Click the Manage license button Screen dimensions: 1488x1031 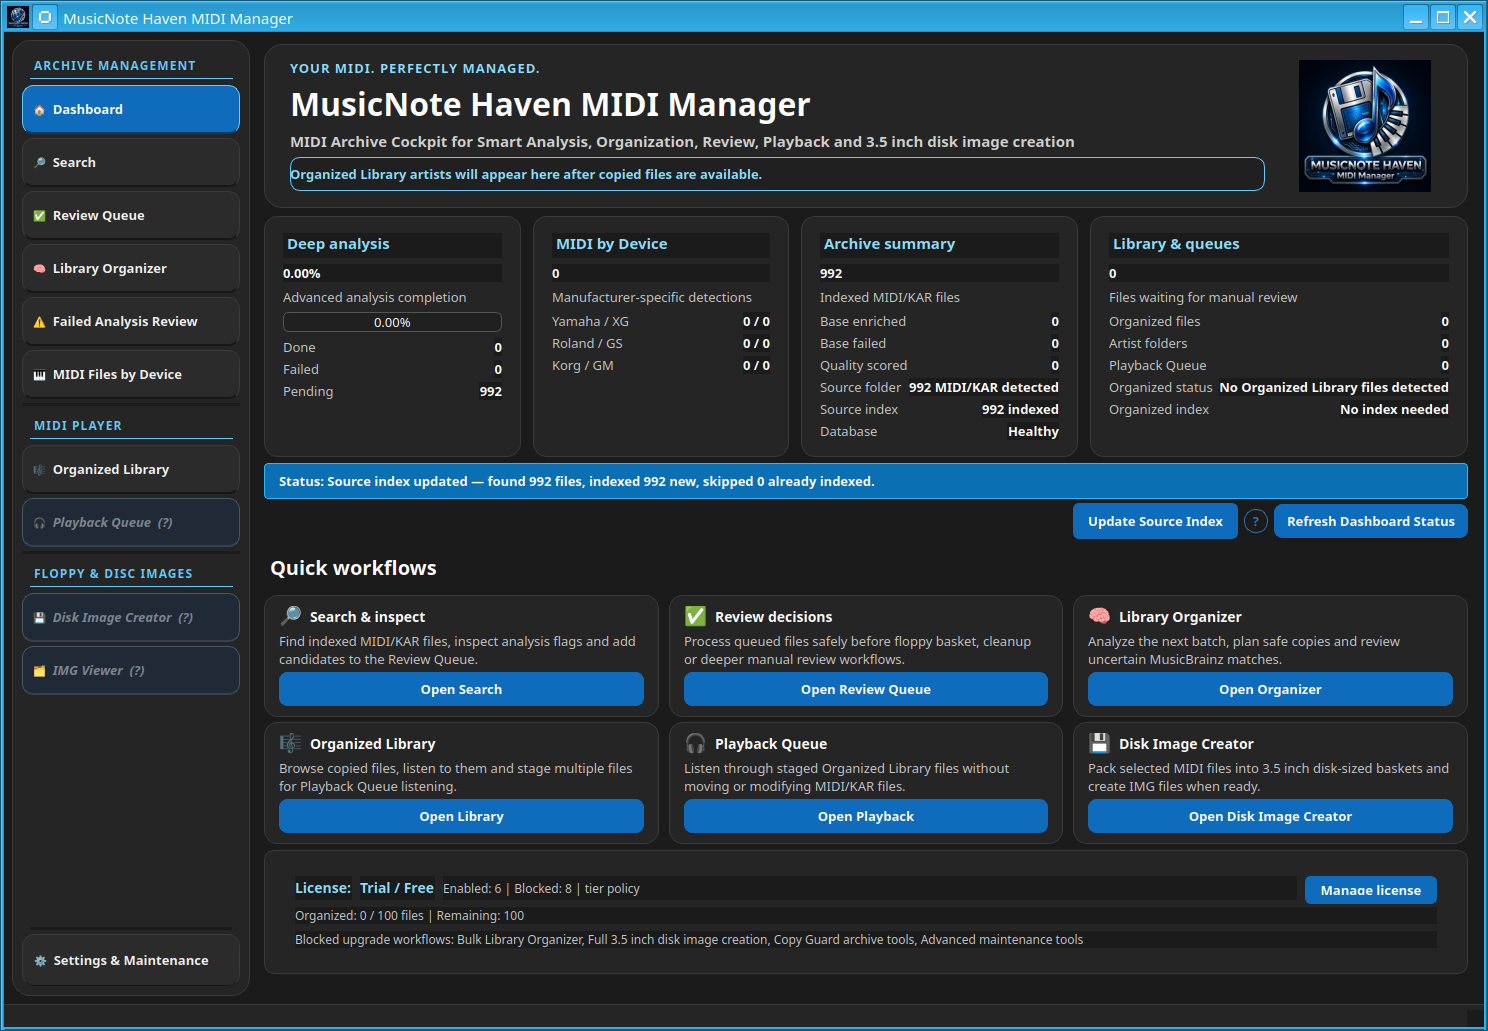(x=1370, y=890)
